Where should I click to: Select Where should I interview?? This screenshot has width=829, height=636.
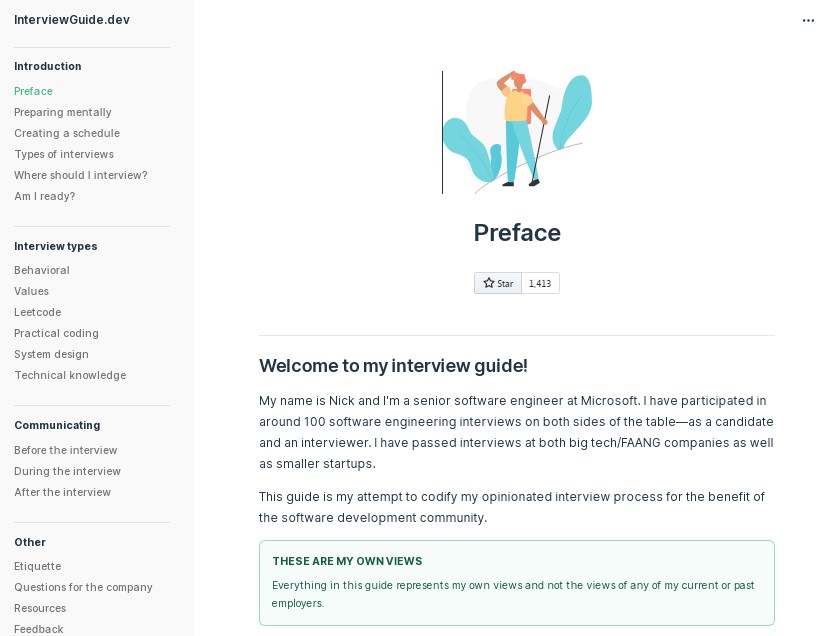80,175
